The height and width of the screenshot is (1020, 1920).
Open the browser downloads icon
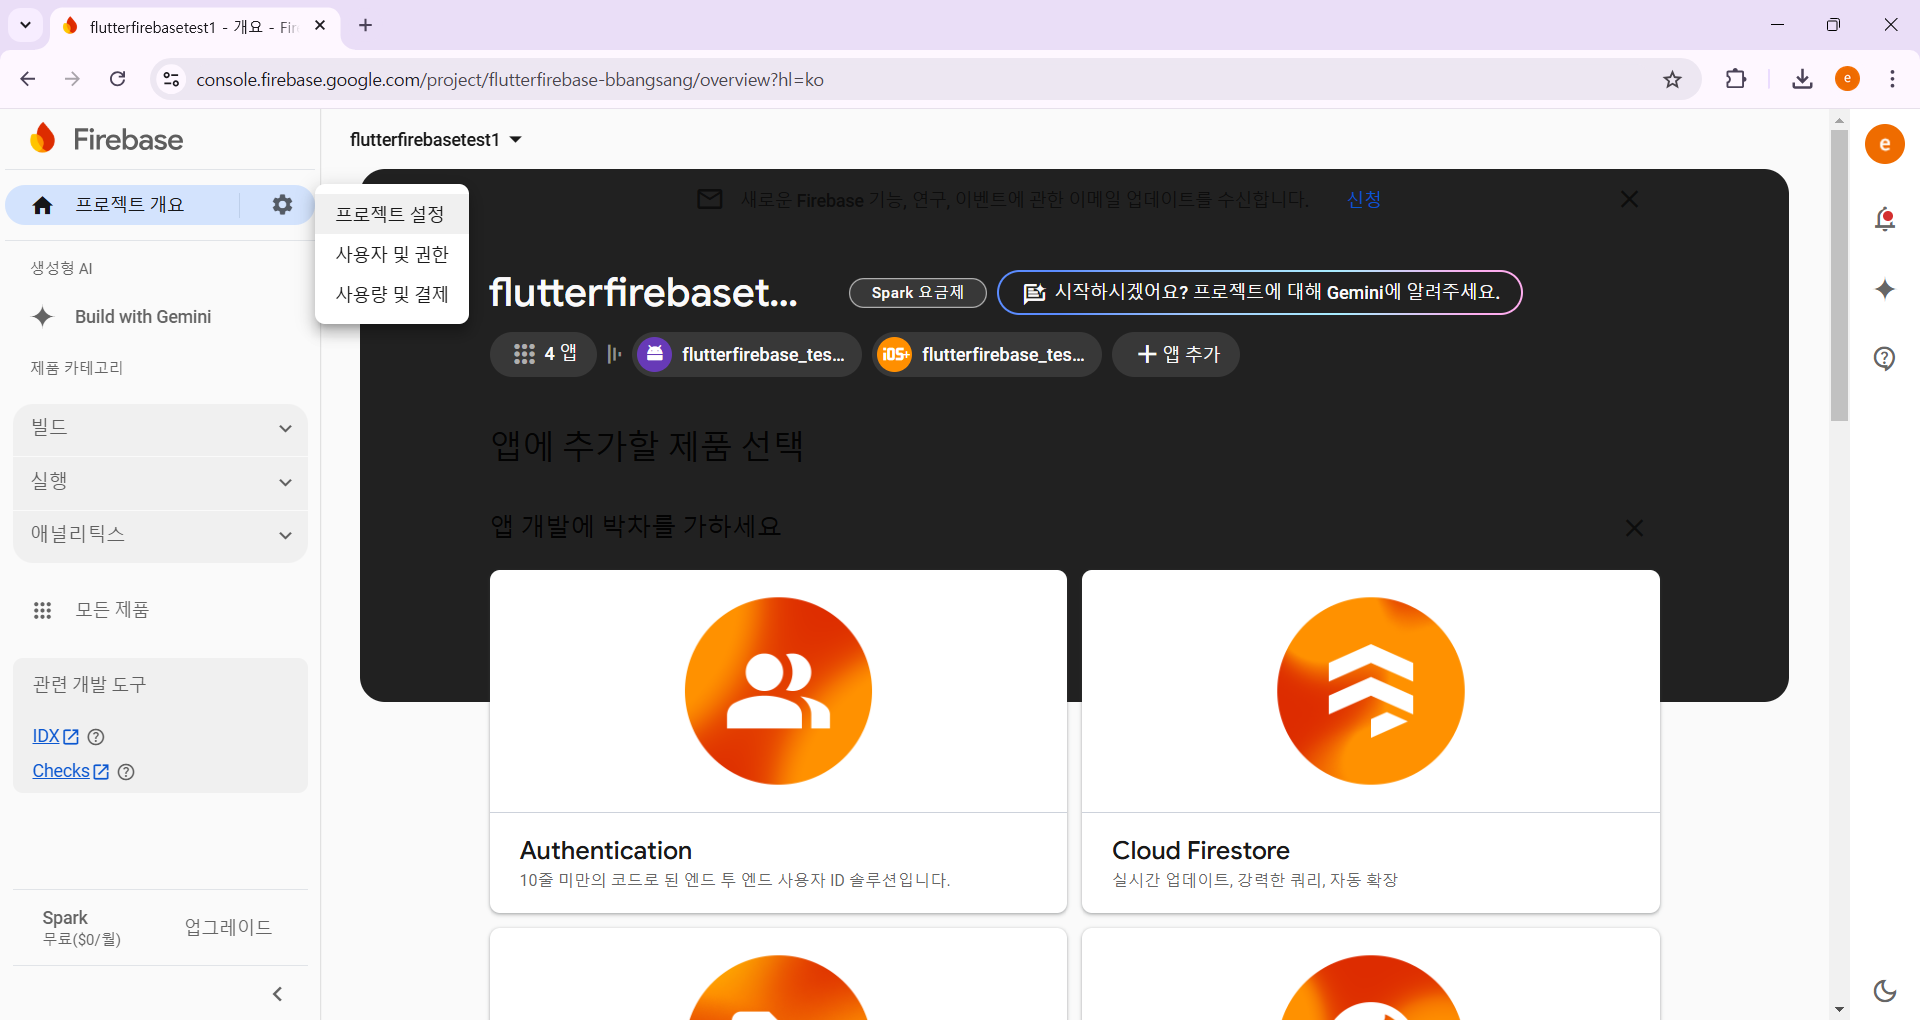(x=1802, y=79)
